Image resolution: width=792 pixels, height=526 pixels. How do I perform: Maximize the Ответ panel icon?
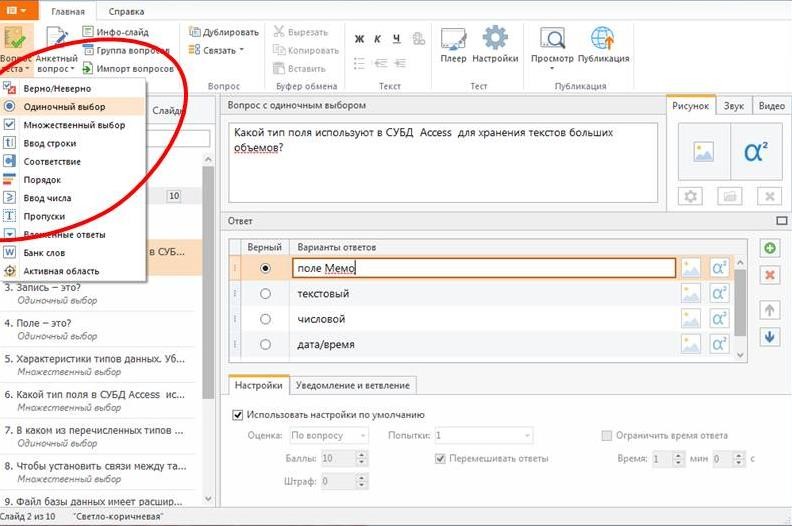(781, 221)
